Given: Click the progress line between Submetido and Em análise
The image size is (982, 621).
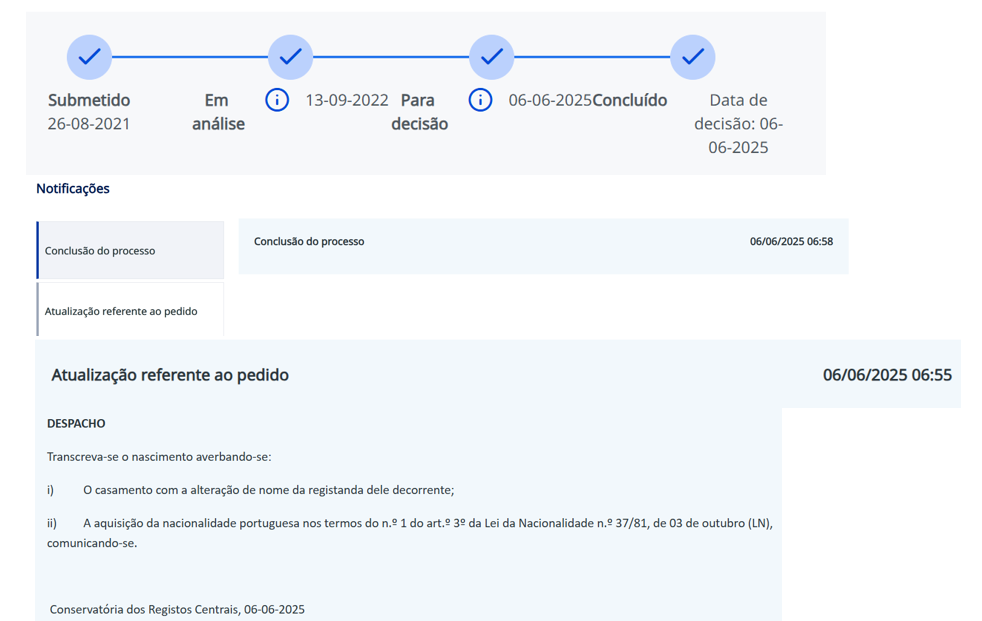Looking at the screenshot, I should tap(190, 57).
